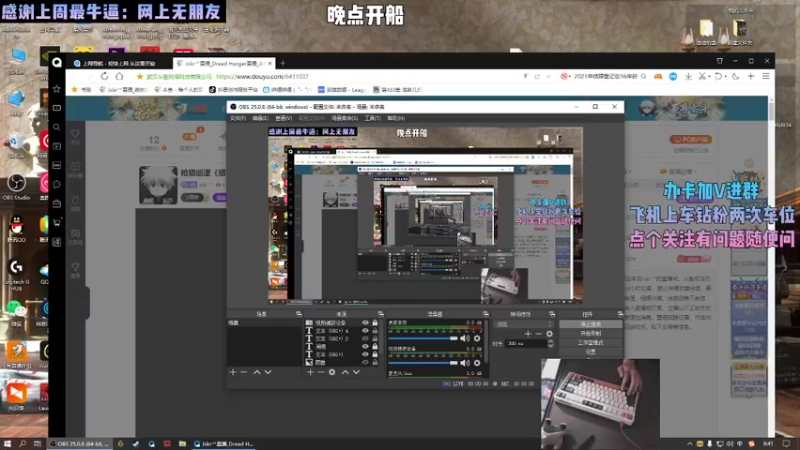800x450 pixels.
Task: Select 视频捕获设备 in Sources list
Action: (331, 323)
